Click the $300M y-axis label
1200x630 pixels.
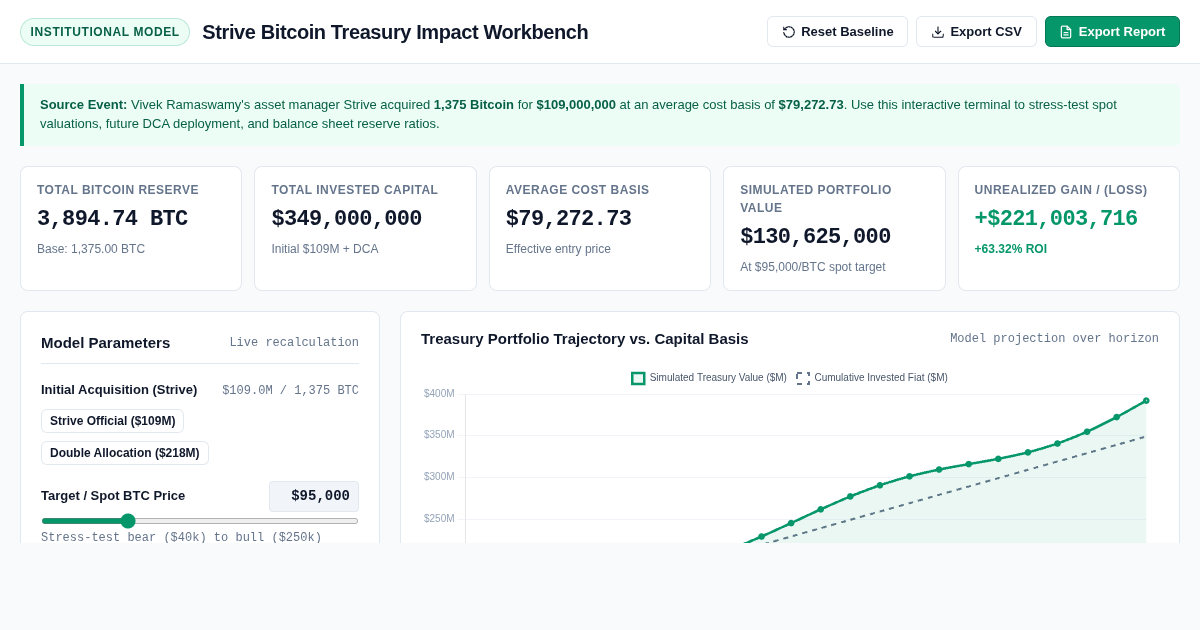[439, 477]
